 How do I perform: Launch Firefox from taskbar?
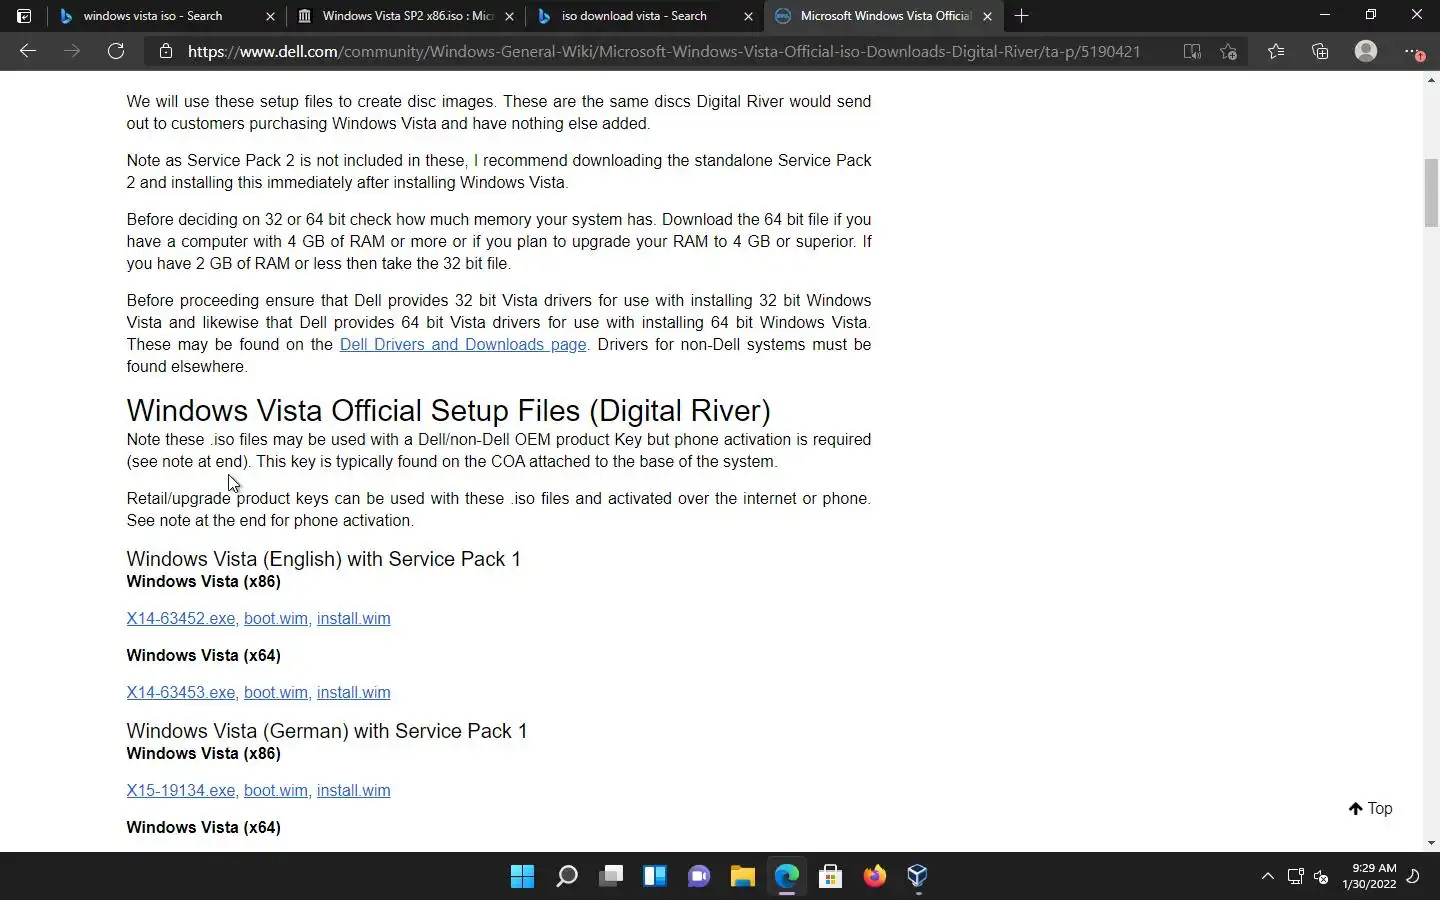point(875,877)
